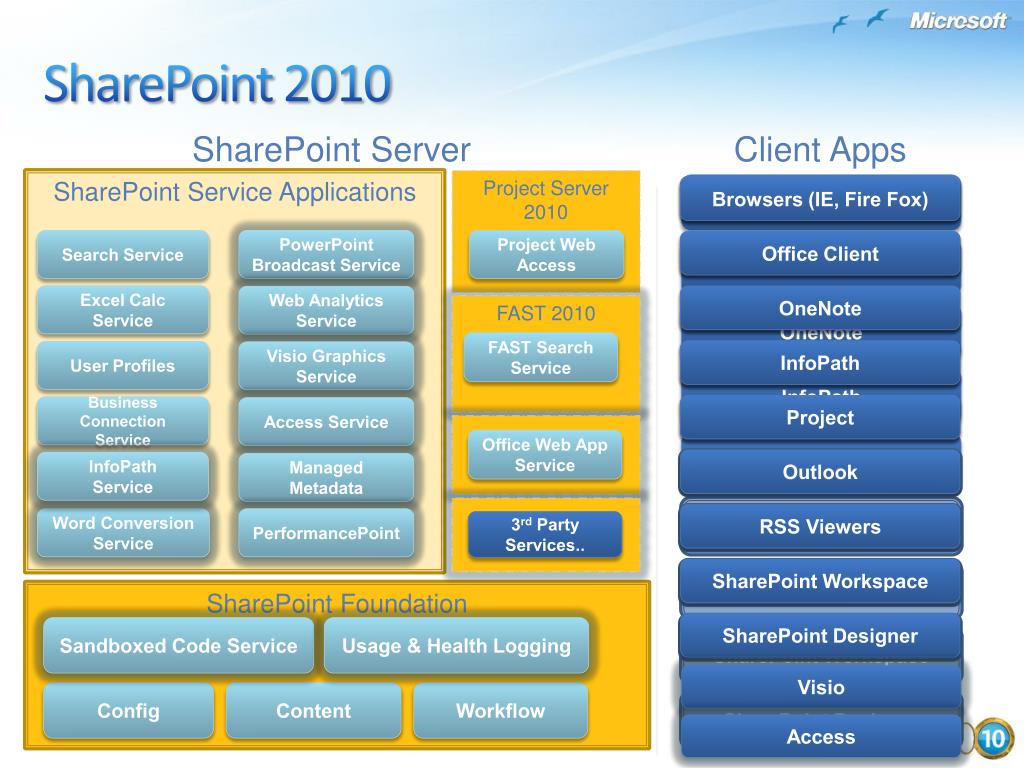Click the Project Server 2010 label

click(546, 200)
